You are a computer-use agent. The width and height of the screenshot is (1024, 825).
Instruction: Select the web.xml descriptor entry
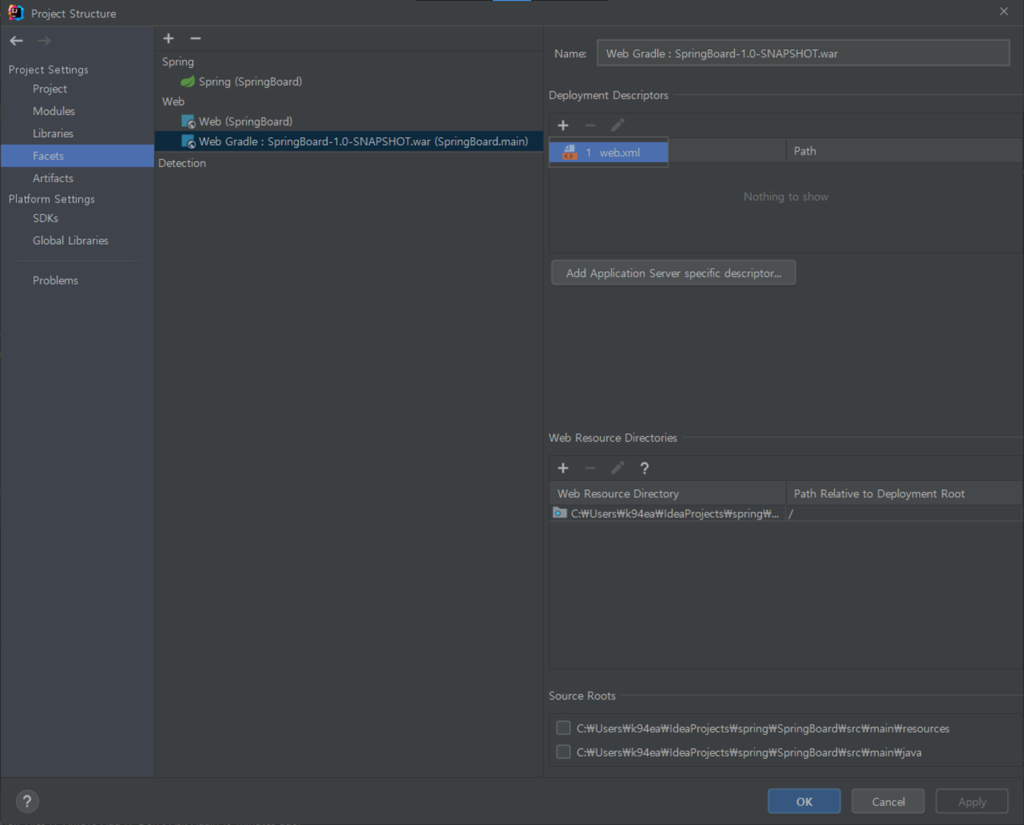click(x=609, y=153)
